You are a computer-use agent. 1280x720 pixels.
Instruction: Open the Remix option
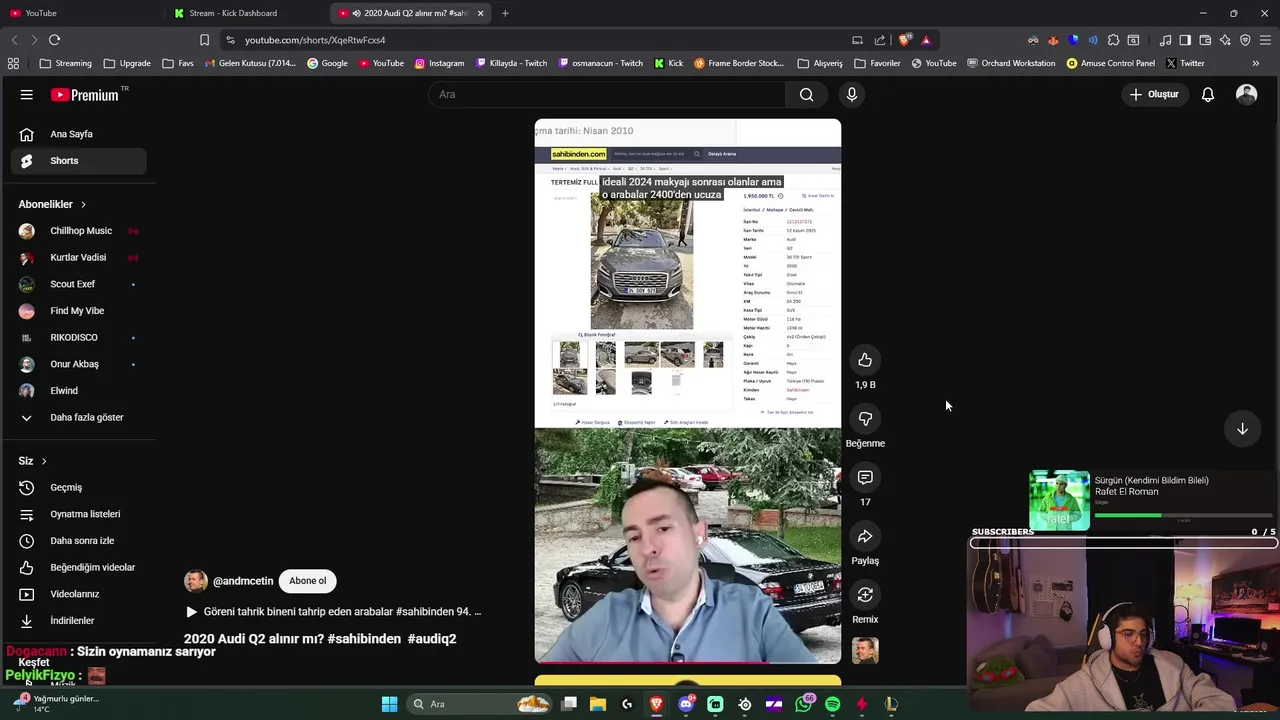865,595
